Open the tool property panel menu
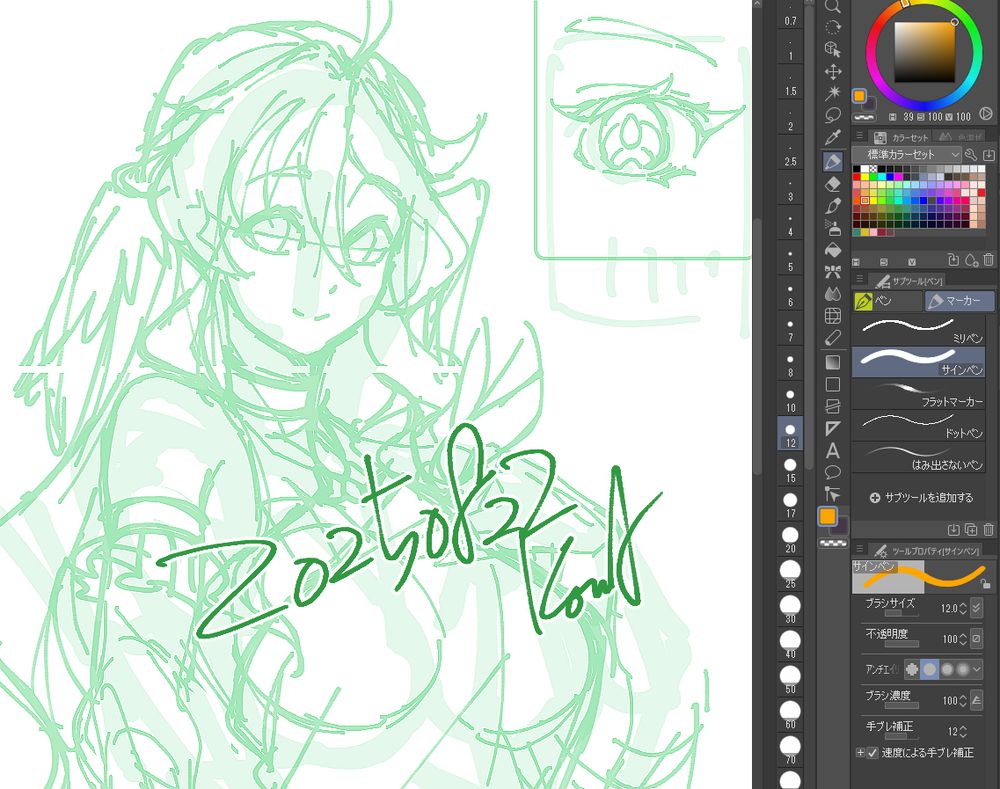The height and width of the screenshot is (789, 1000). pyautogui.click(x=859, y=549)
